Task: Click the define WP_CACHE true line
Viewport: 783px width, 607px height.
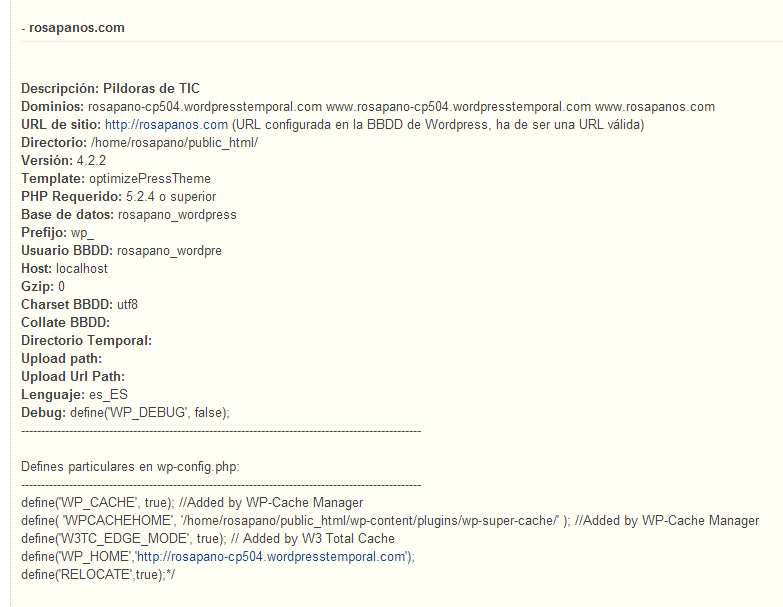Action: click(x=192, y=502)
